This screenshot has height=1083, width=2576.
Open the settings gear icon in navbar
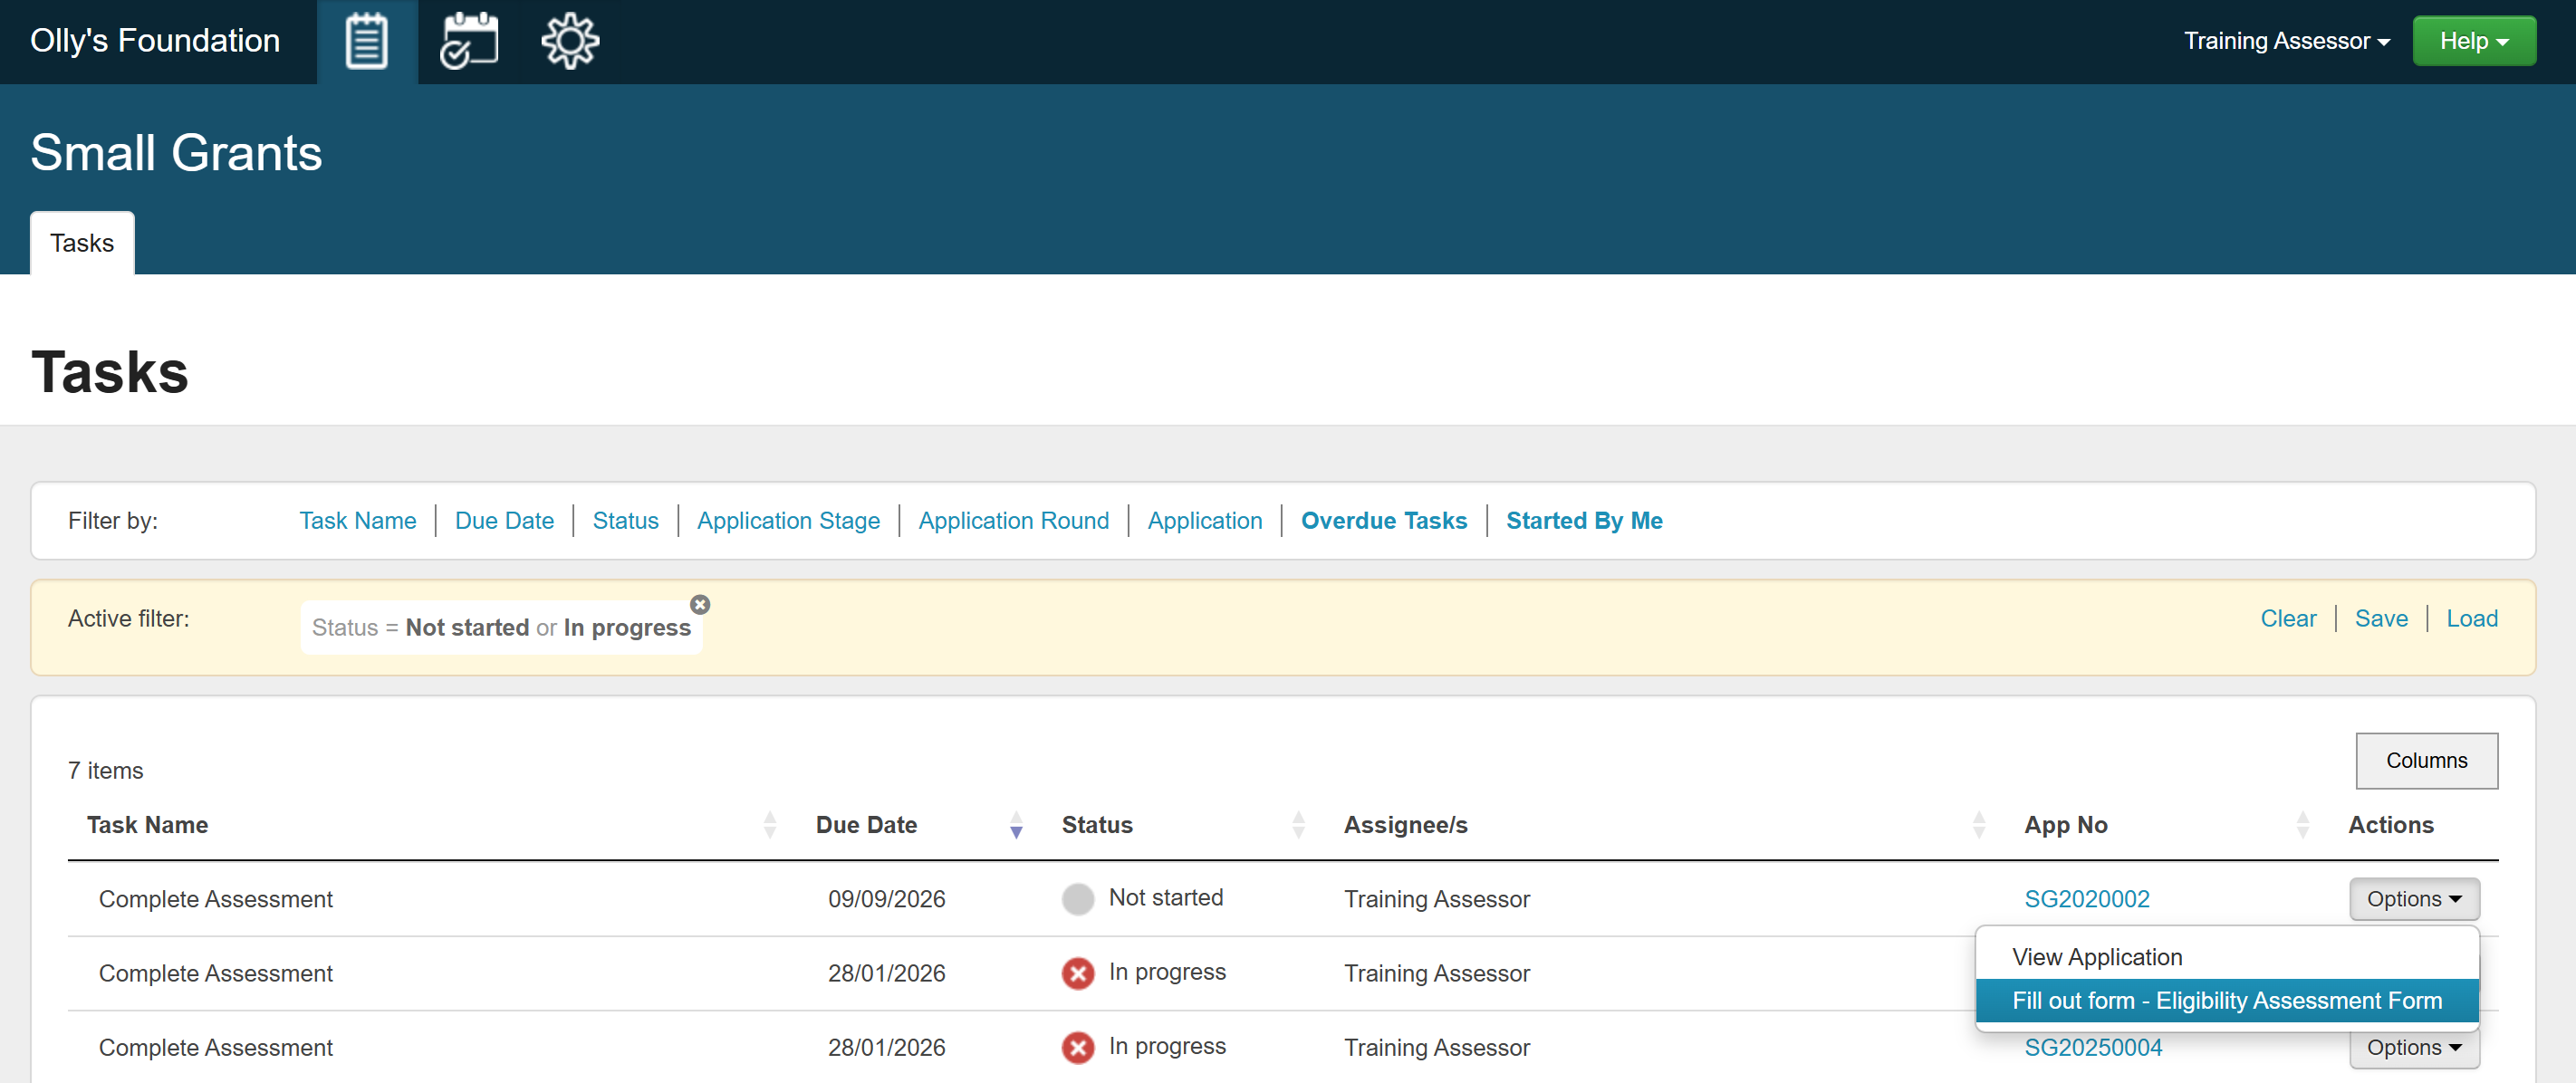click(570, 42)
